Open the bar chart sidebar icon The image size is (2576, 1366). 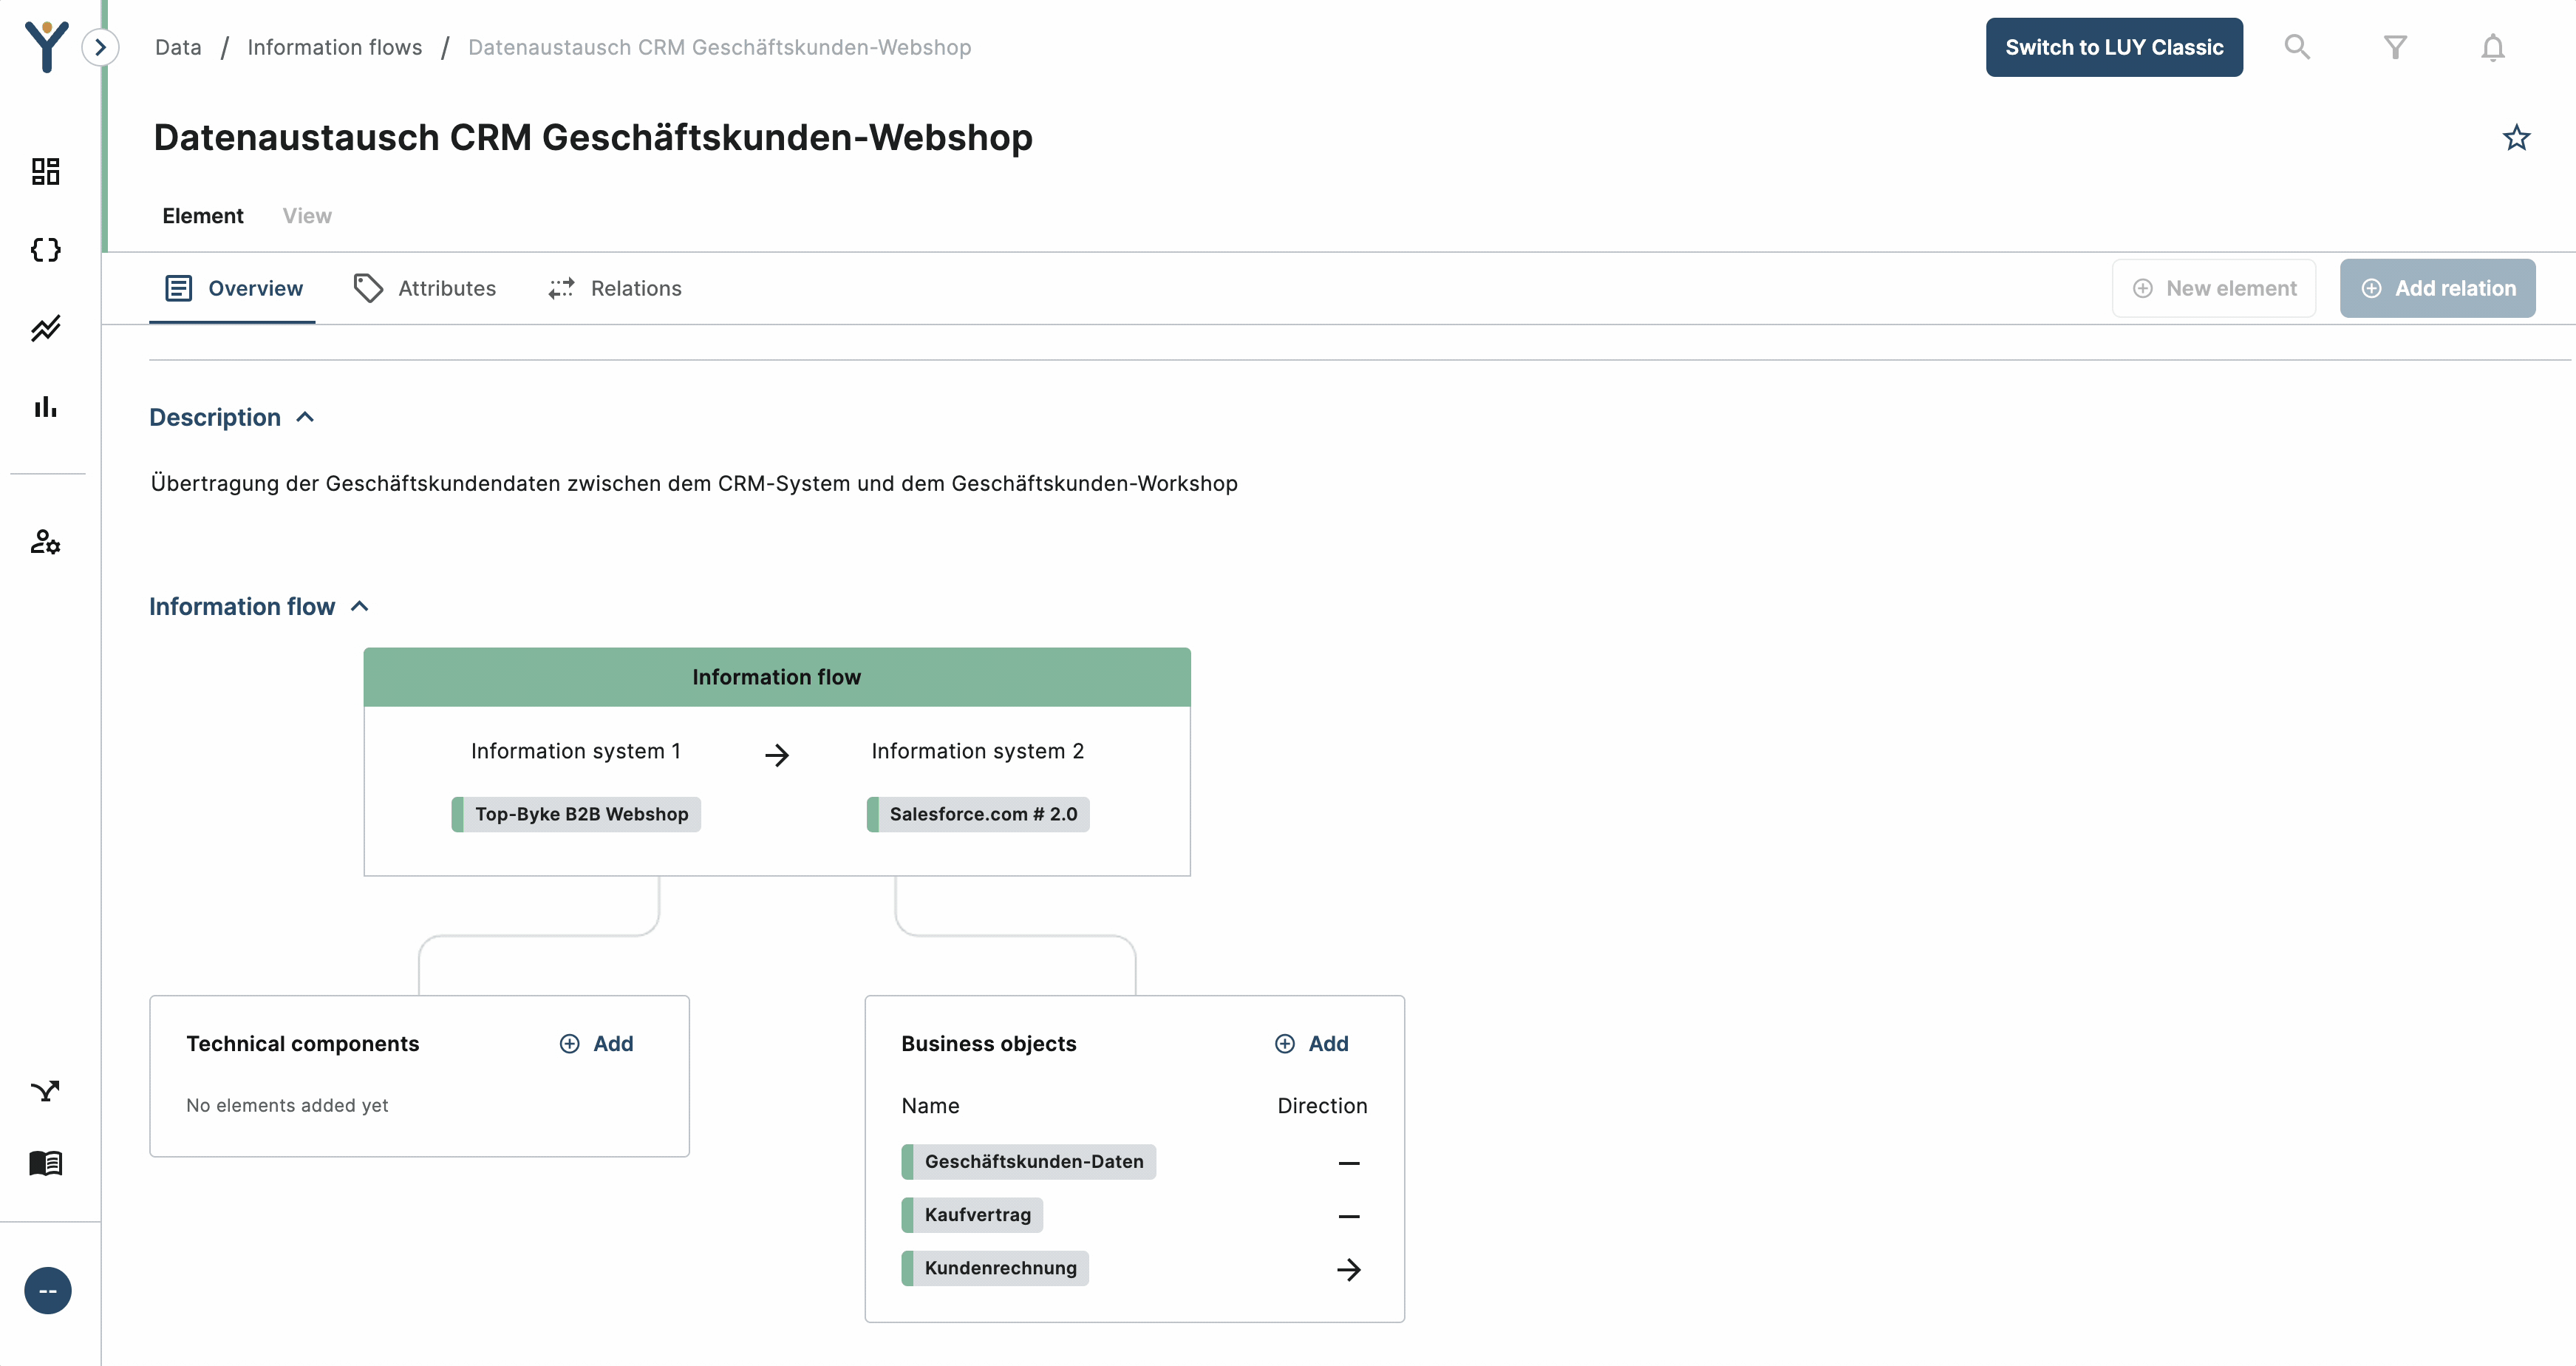(x=46, y=407)
